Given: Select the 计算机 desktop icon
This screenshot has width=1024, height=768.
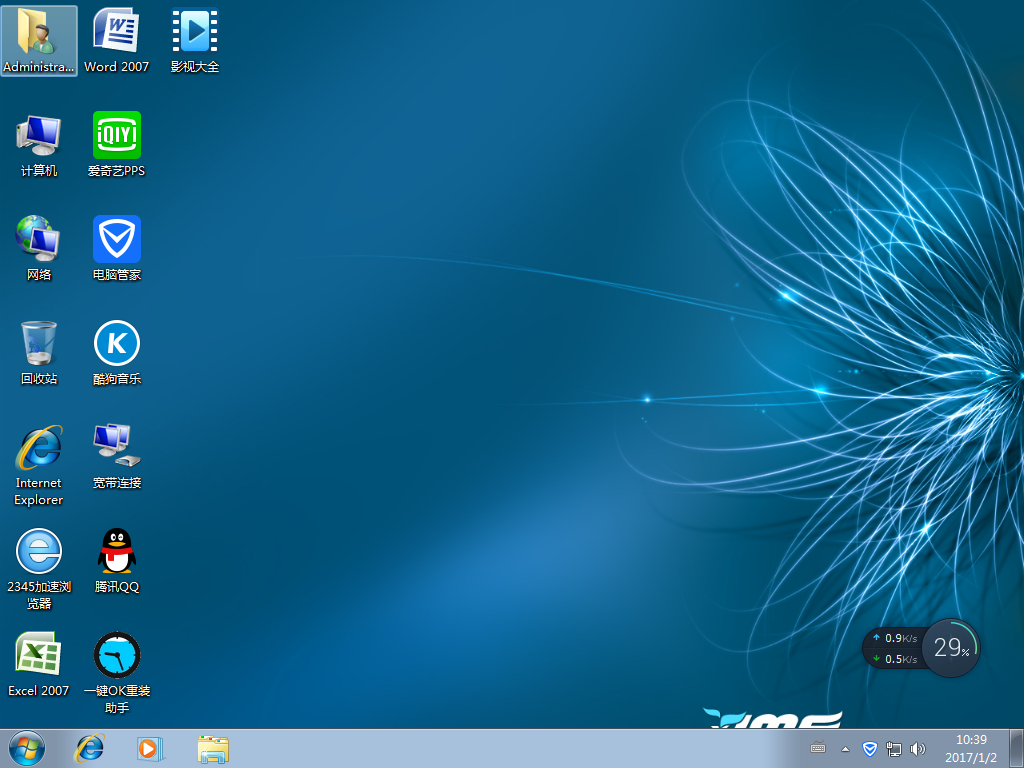Looking at the screenshot, I should pos(39,135).
